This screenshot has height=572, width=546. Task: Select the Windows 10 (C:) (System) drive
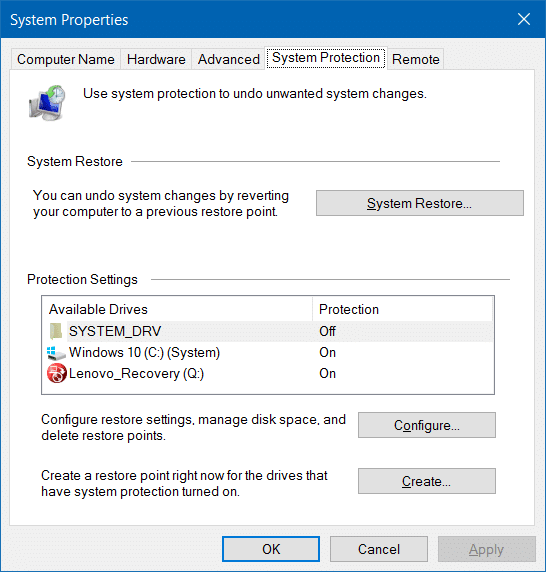(x=269, y=352)
